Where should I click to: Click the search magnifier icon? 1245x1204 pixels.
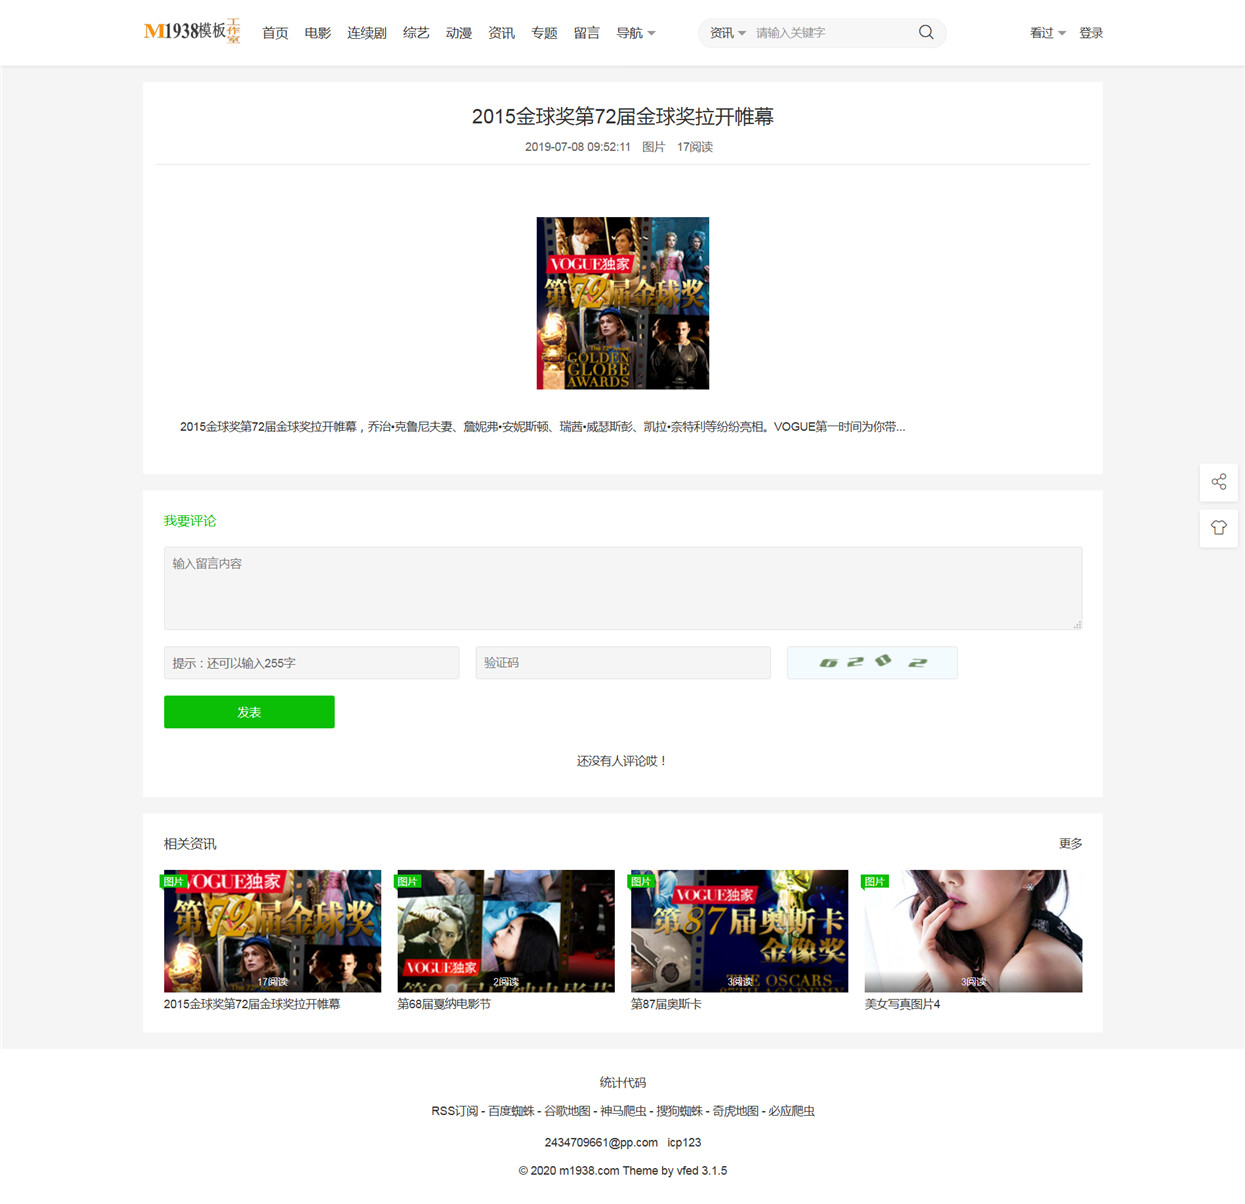(926, 32)
